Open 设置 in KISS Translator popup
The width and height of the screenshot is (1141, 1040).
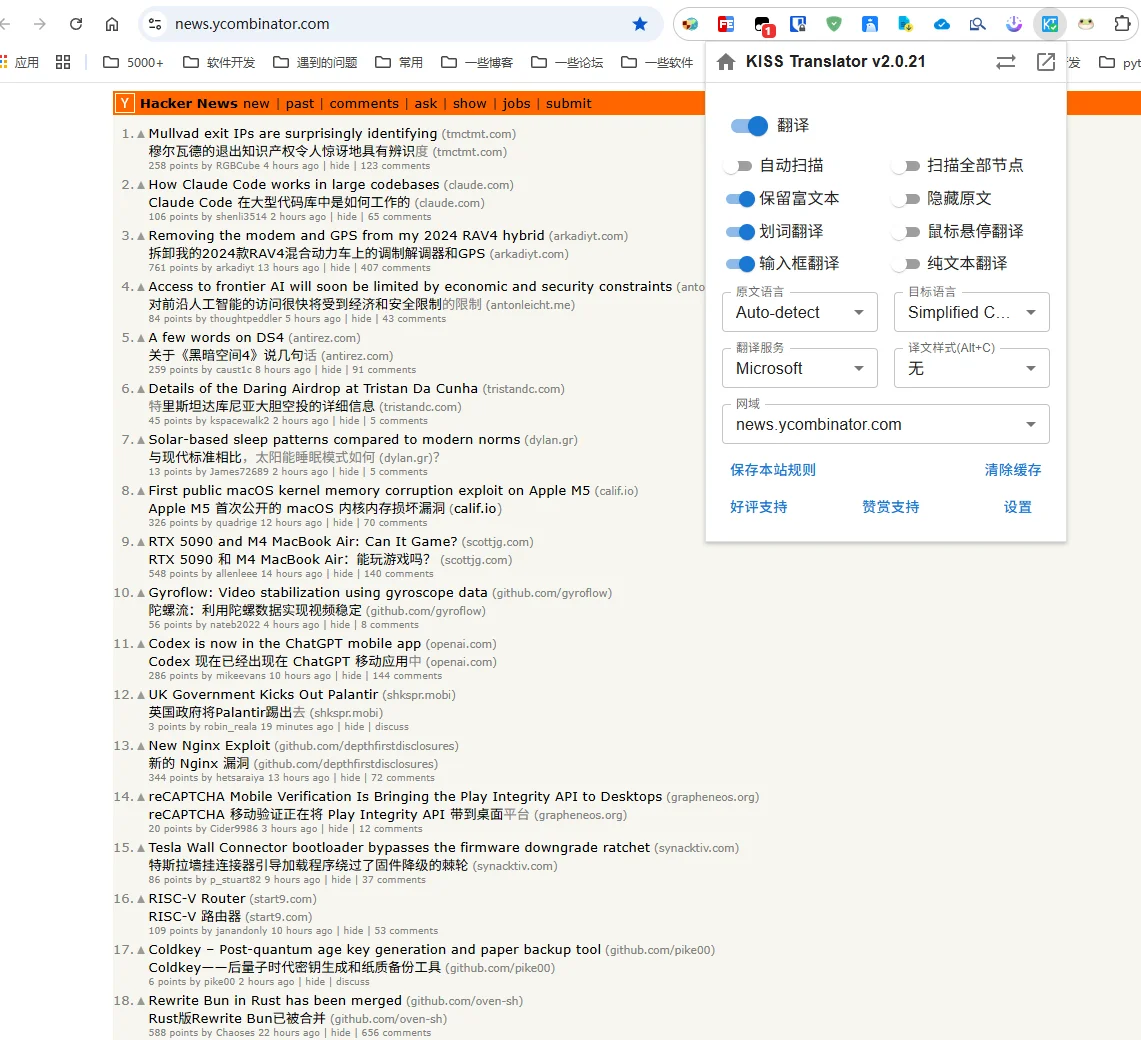point(1018,507)
